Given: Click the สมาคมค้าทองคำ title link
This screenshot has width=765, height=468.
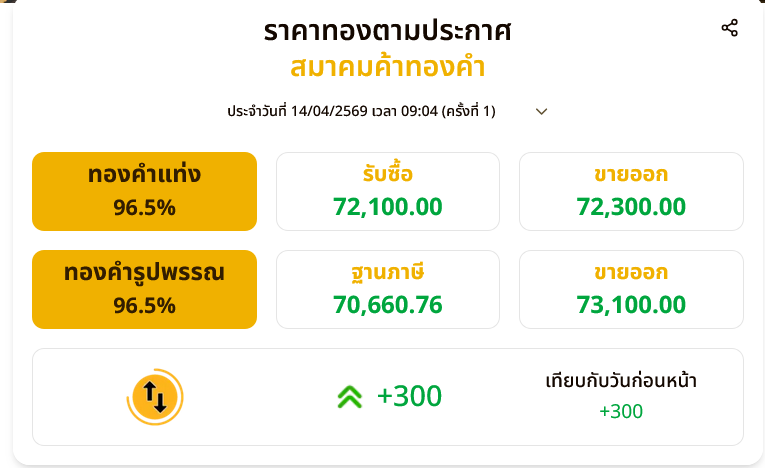Looking at the screenshot, I should (x=388, y=68).
